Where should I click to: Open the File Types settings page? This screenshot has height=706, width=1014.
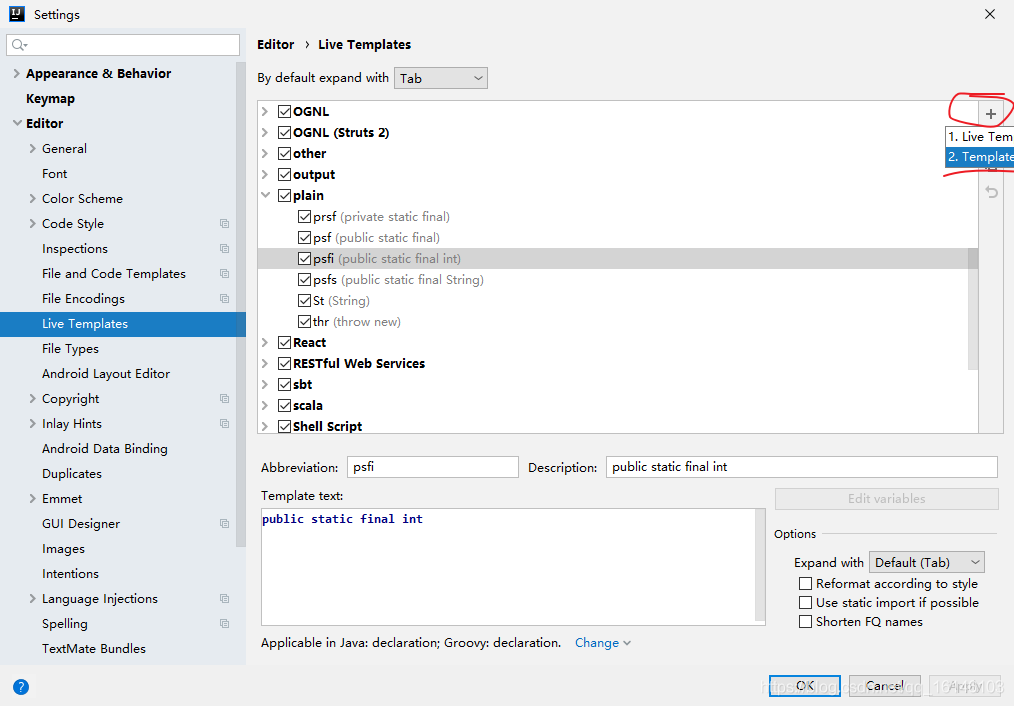click(x=70, y=349)
